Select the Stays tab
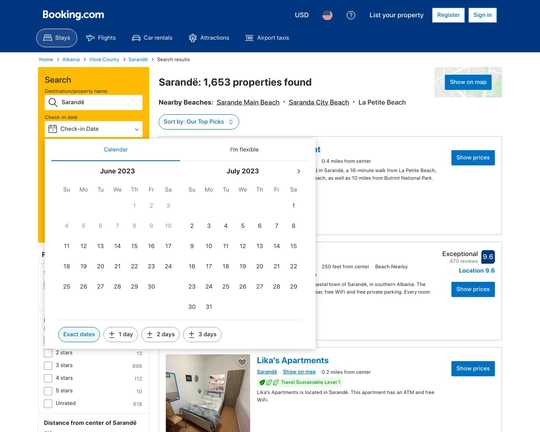This screenshot has width=540, height=432. tap(56, 38)
